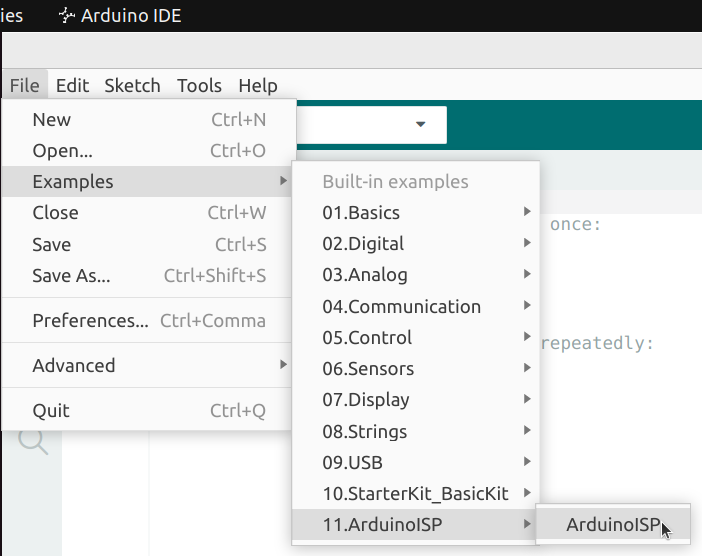
Task: Select the 11.ArduinoISP menu entry
Action: (415, 525)
